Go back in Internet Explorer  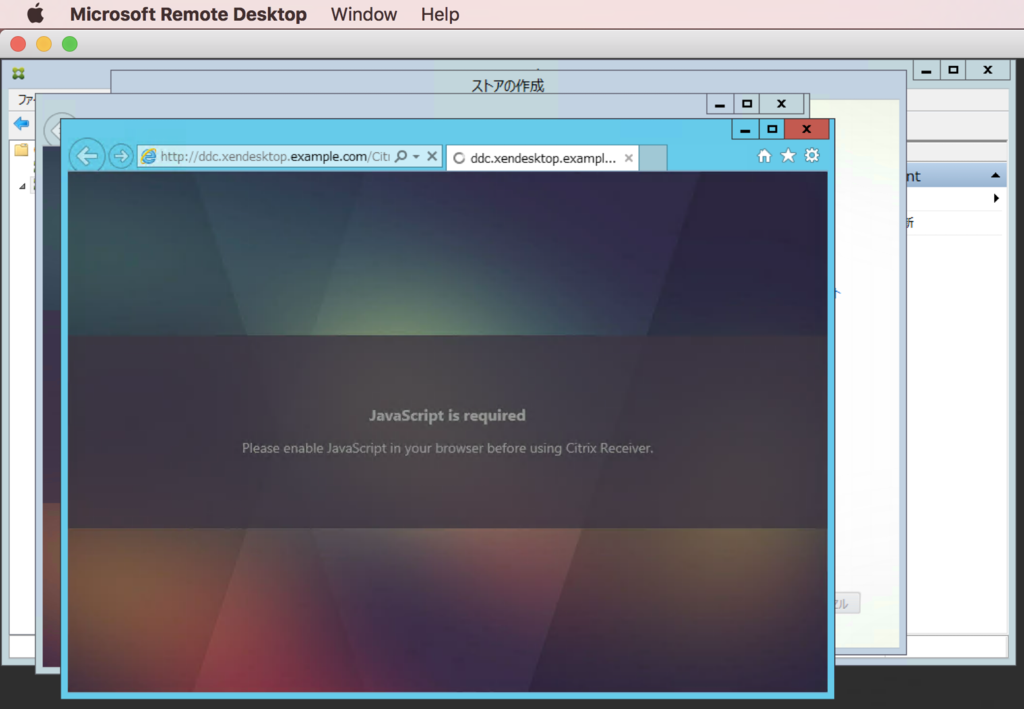[87, 156]
